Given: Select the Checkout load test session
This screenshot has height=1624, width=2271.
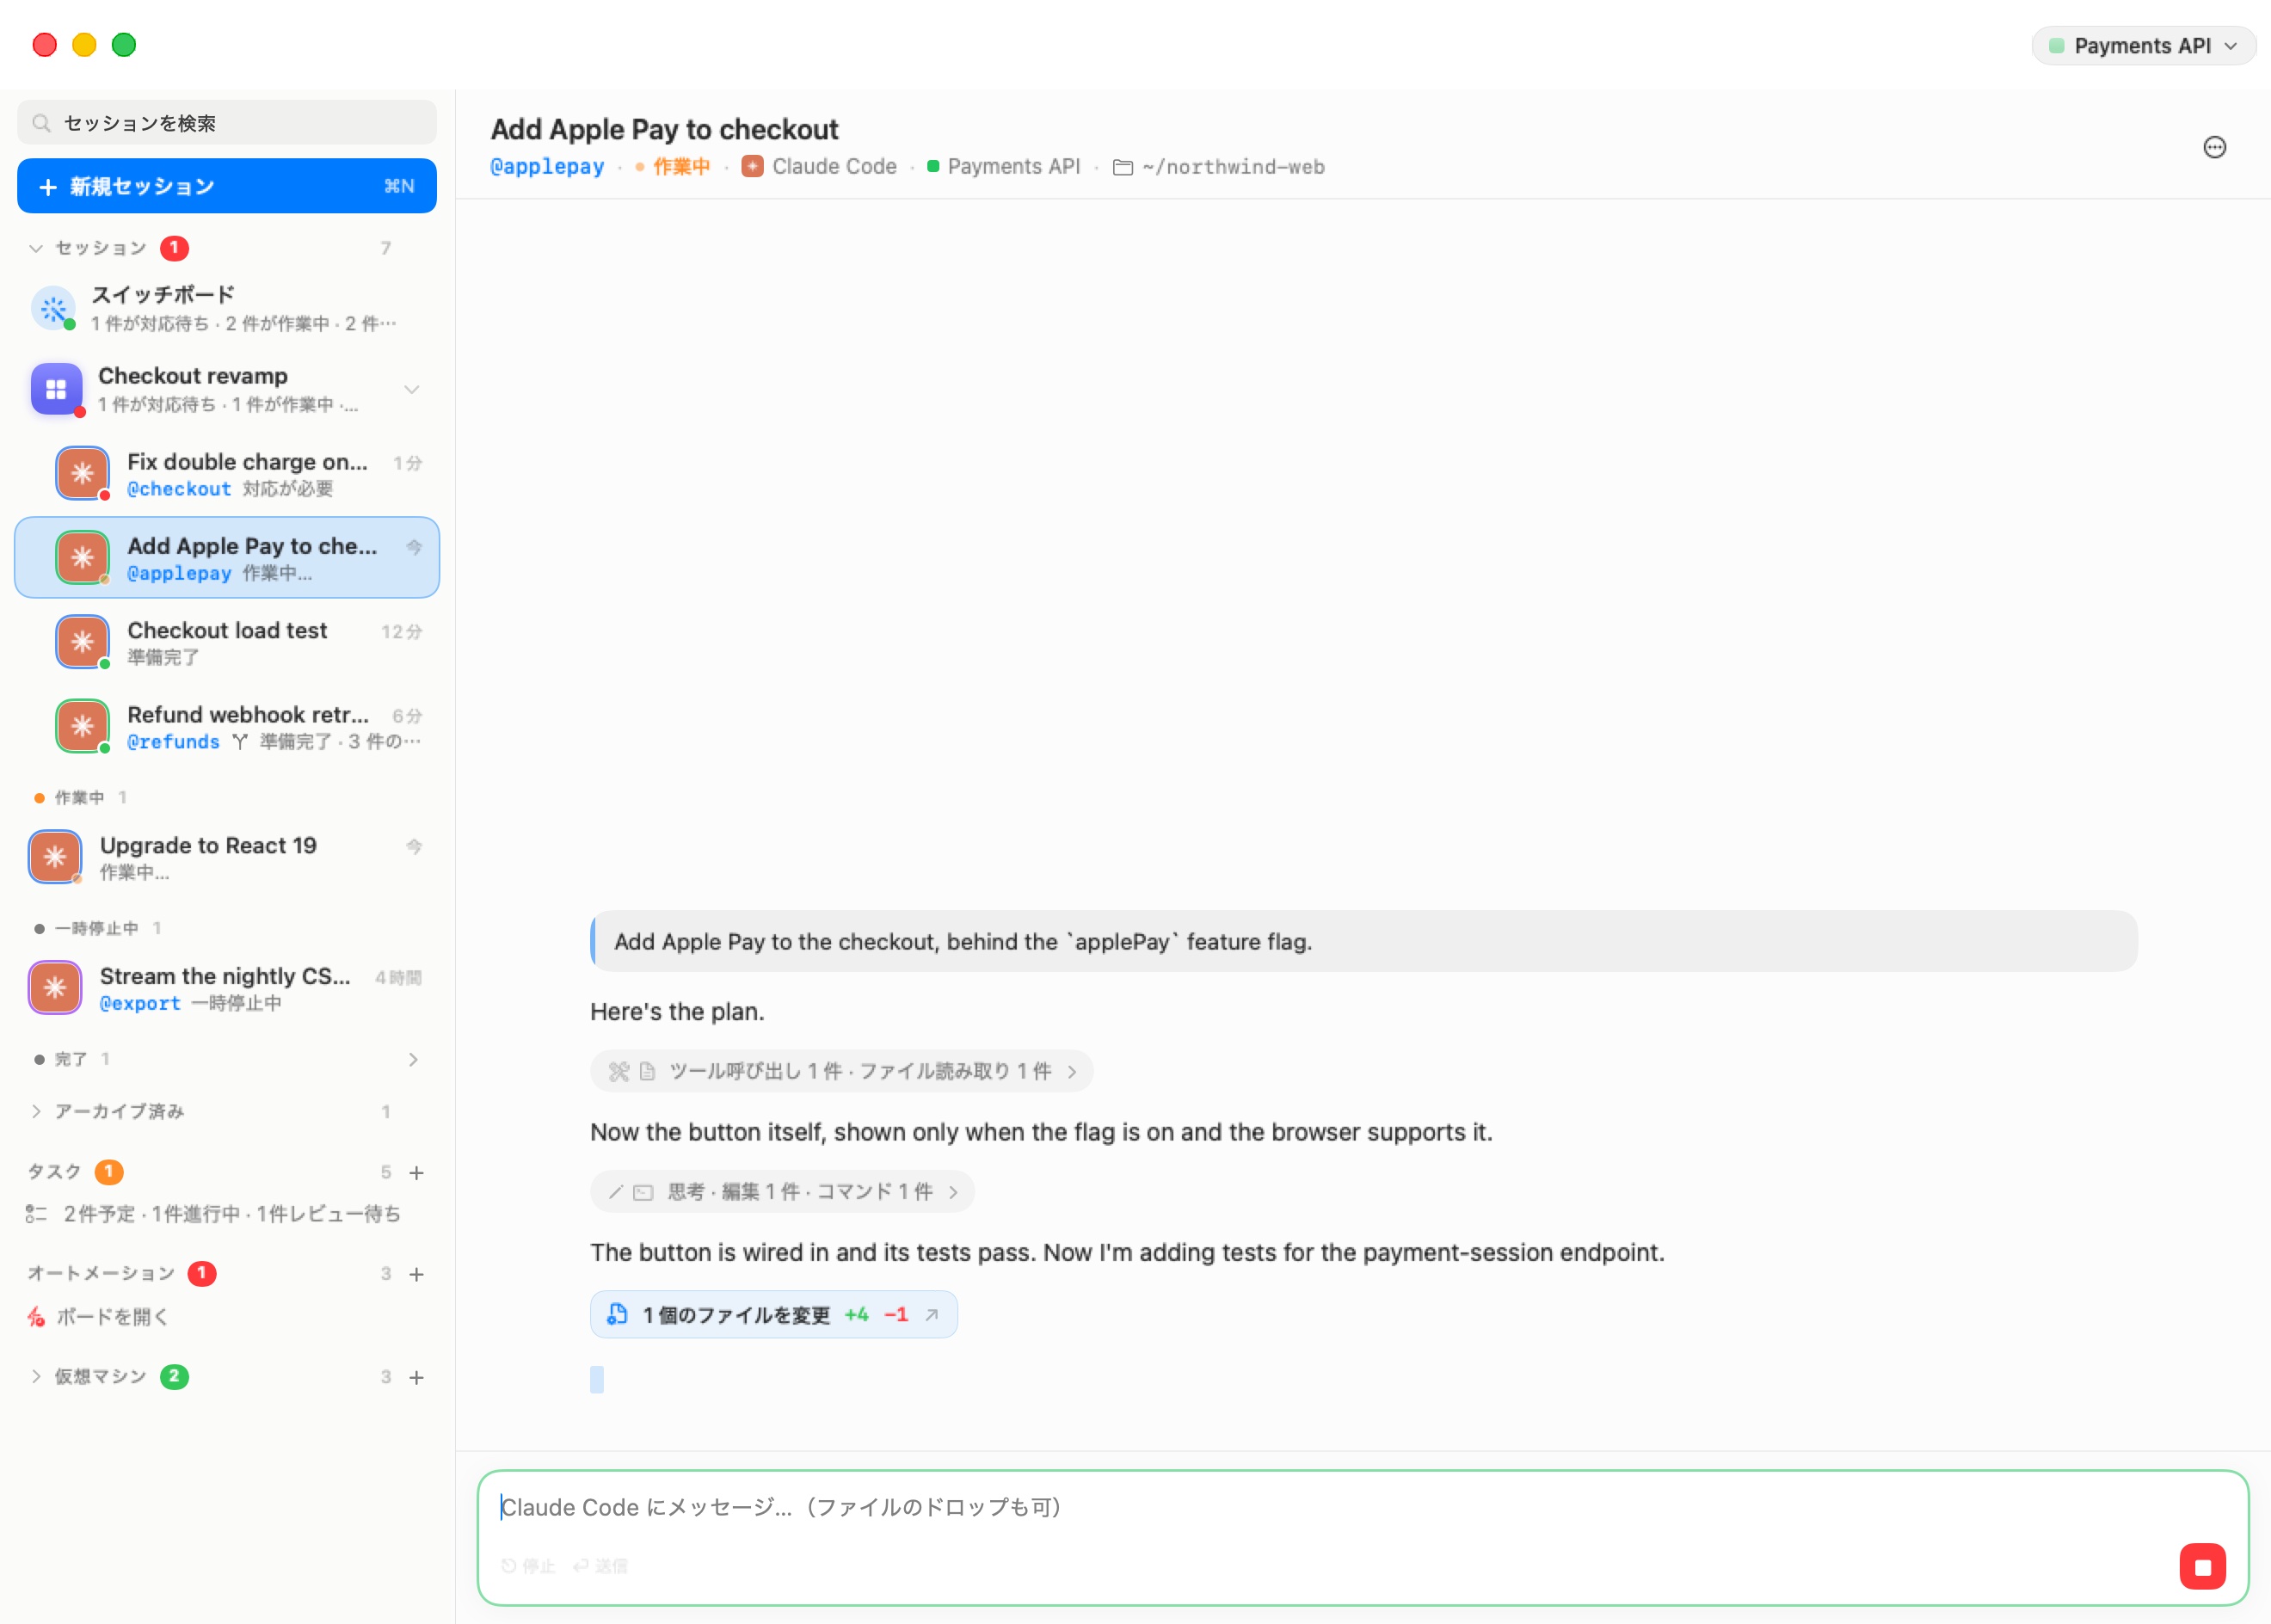Looking at the screenshot, I should (227, 642).
